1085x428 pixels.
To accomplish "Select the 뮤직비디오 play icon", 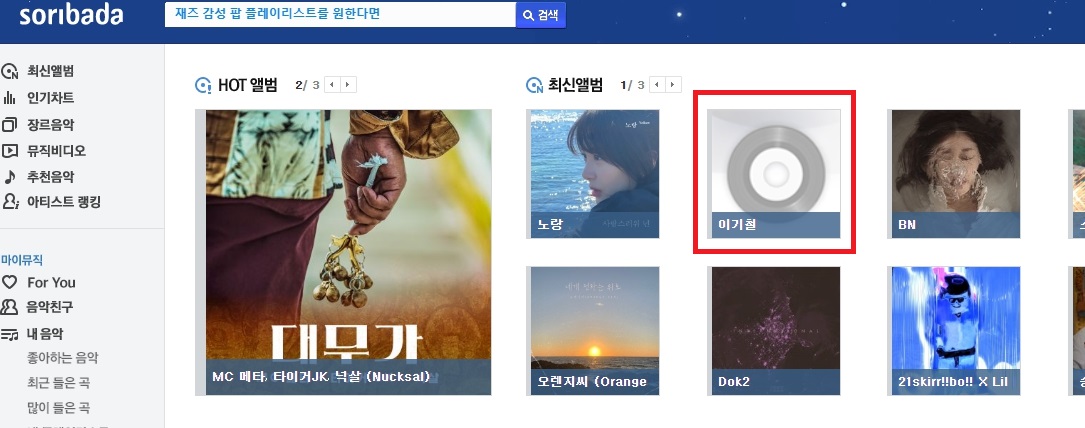I will pyautogui.click(x=10, y=150).
